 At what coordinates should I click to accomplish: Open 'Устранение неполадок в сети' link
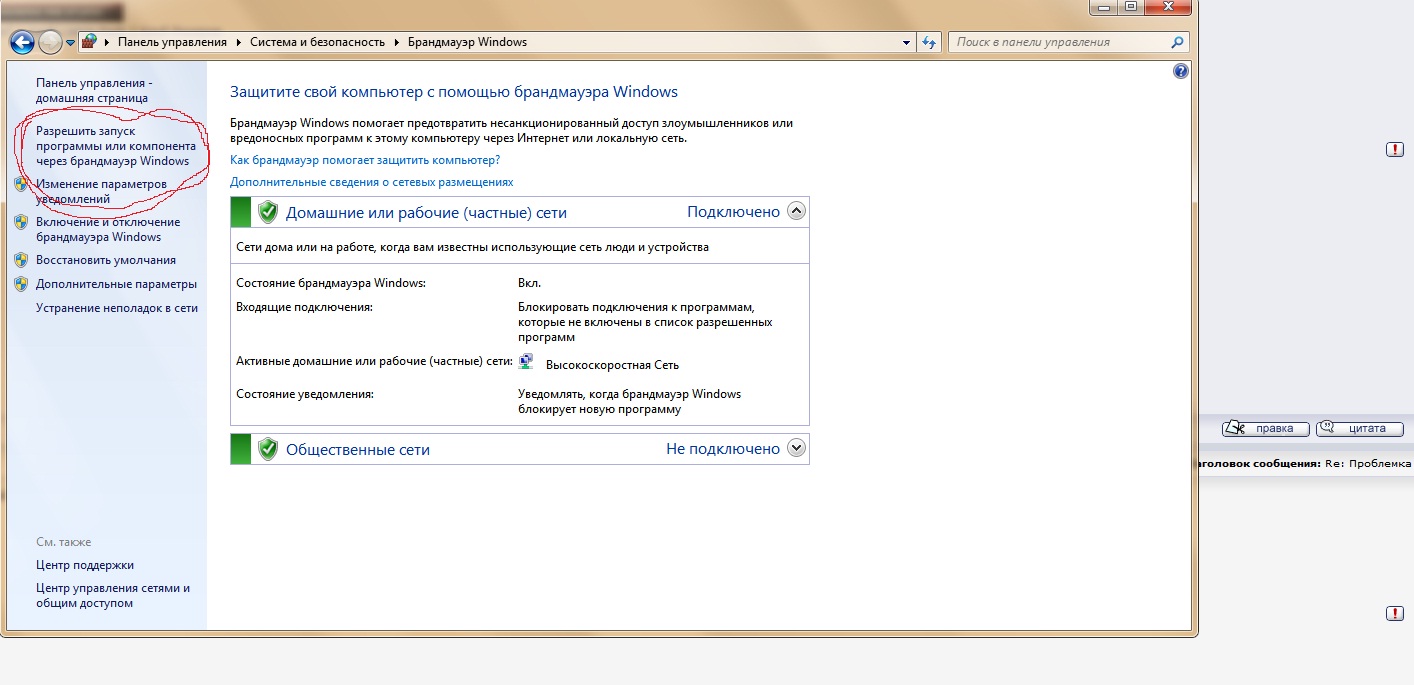click(x=117, y=308)
